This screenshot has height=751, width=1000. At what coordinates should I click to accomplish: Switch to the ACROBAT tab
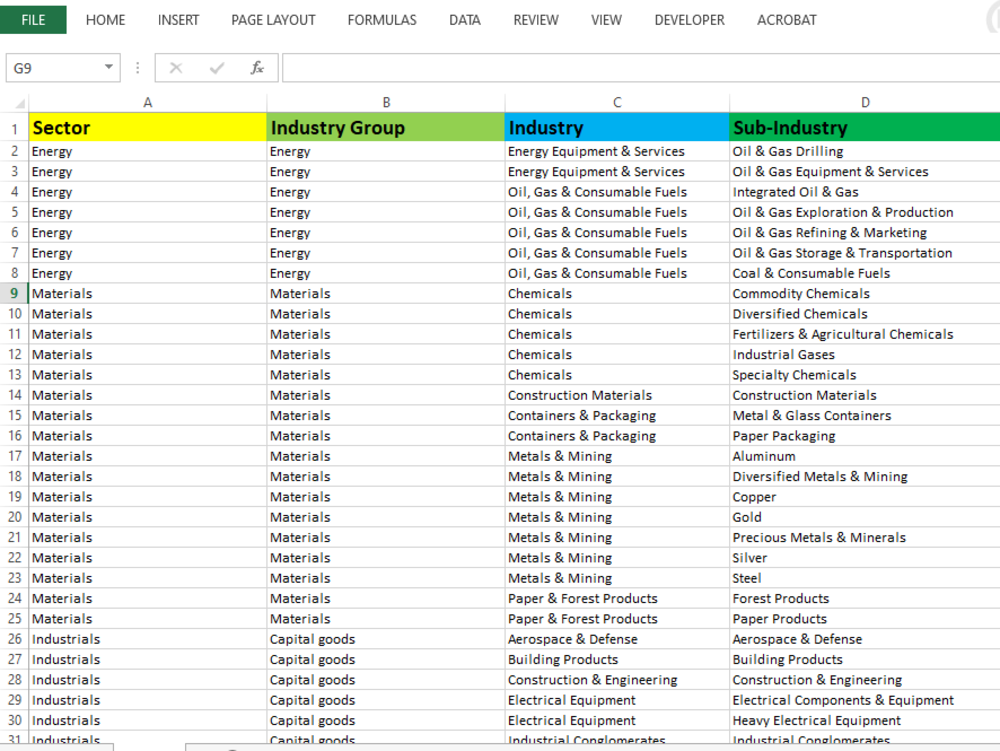pyautogui.click(x=786, y=20)
